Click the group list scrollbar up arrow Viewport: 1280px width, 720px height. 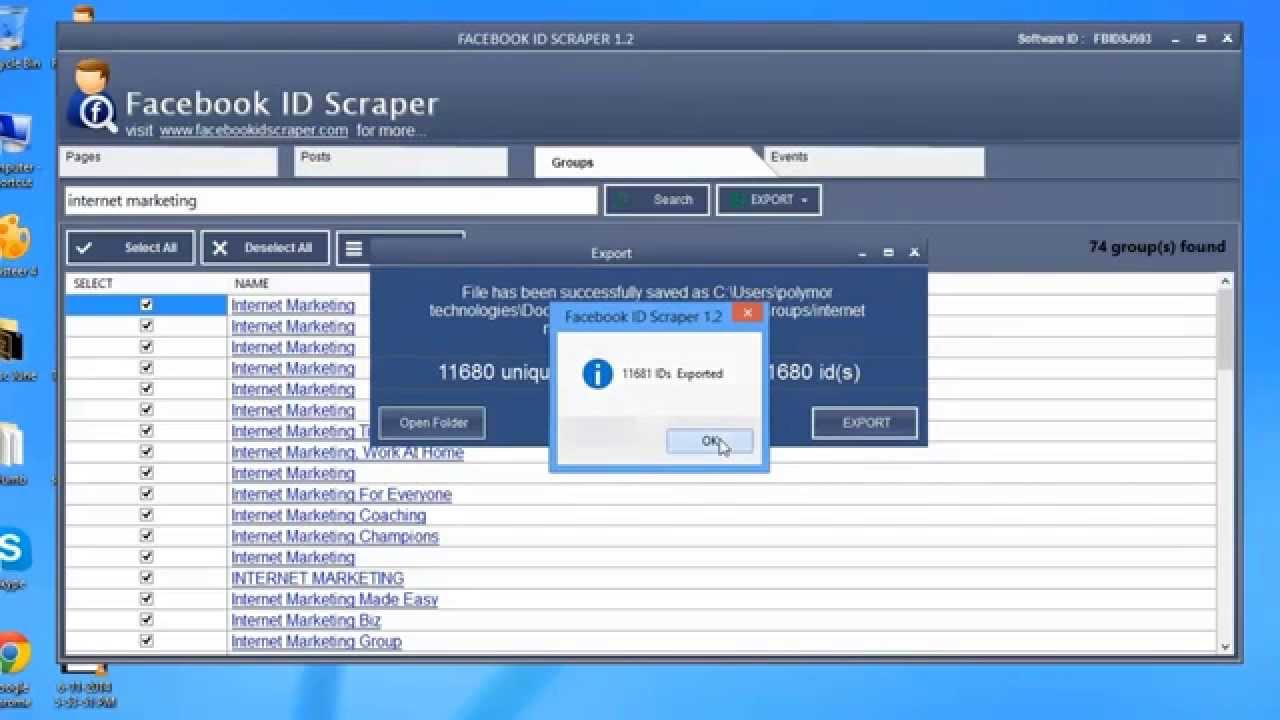(1226, 283)
